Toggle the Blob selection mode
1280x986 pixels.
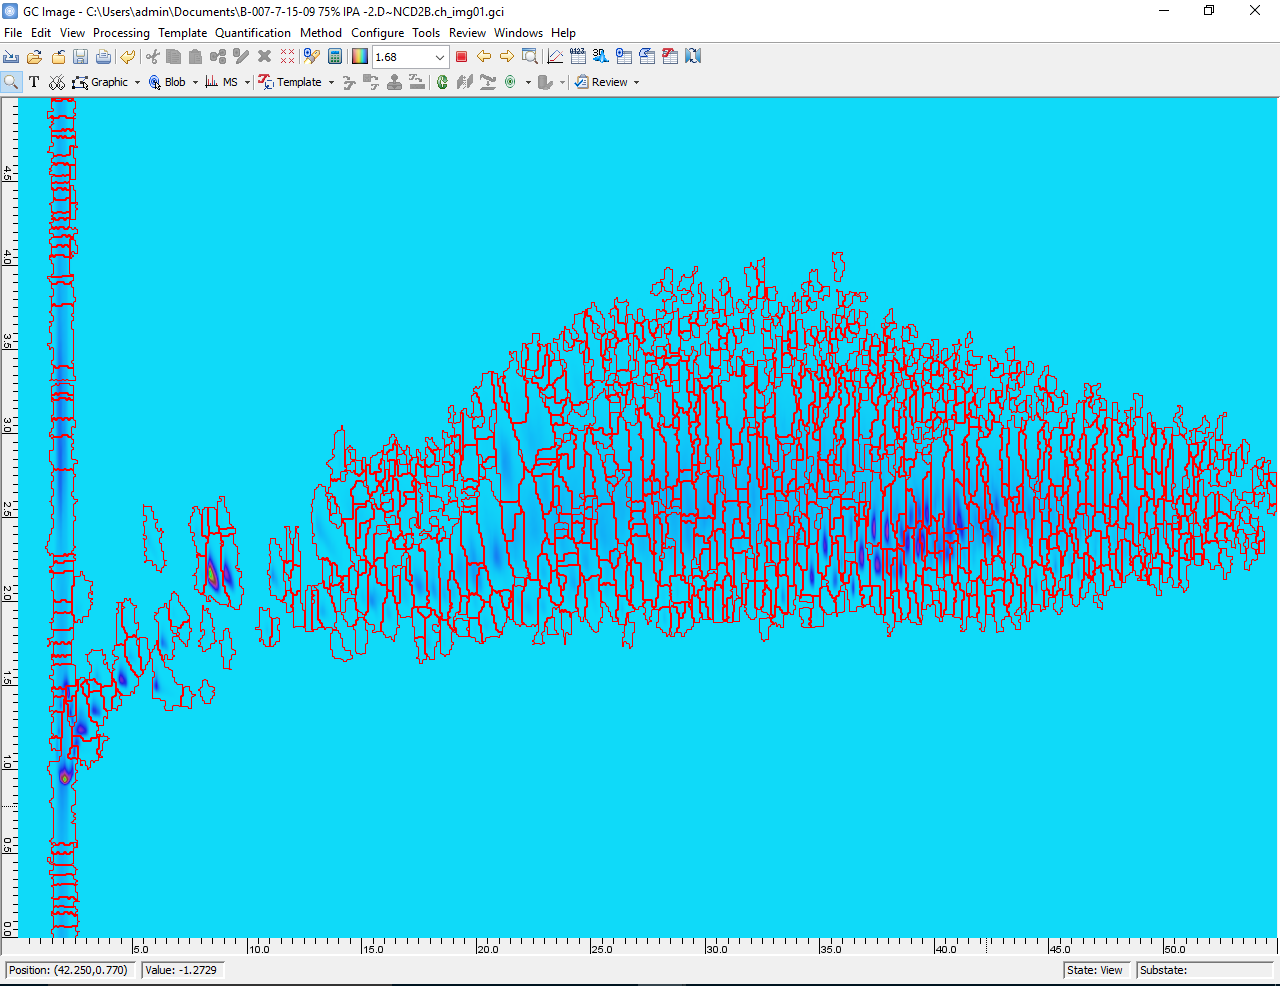168,82
